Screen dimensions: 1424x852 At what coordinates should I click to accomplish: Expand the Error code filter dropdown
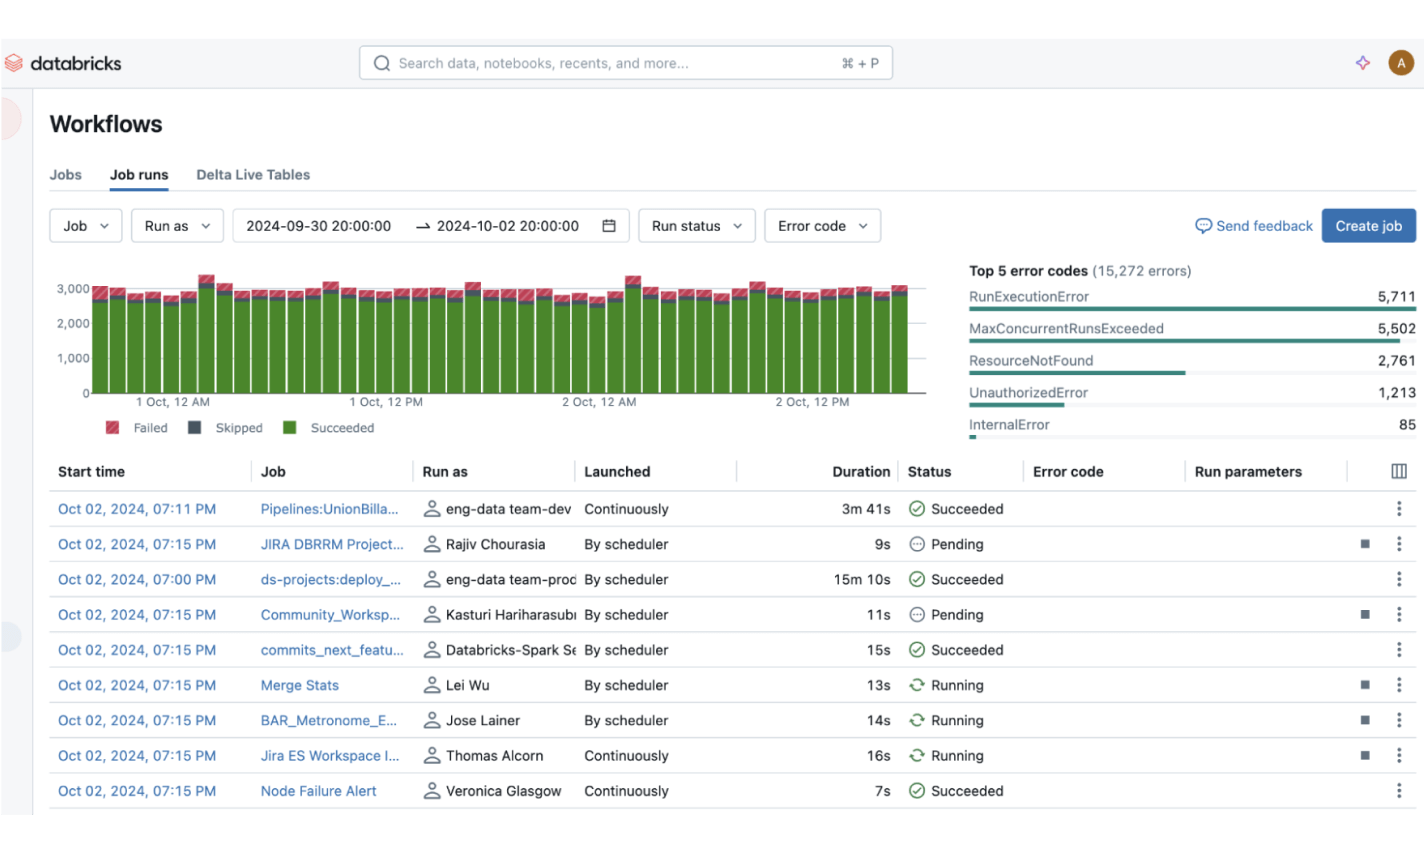(822, 226)
